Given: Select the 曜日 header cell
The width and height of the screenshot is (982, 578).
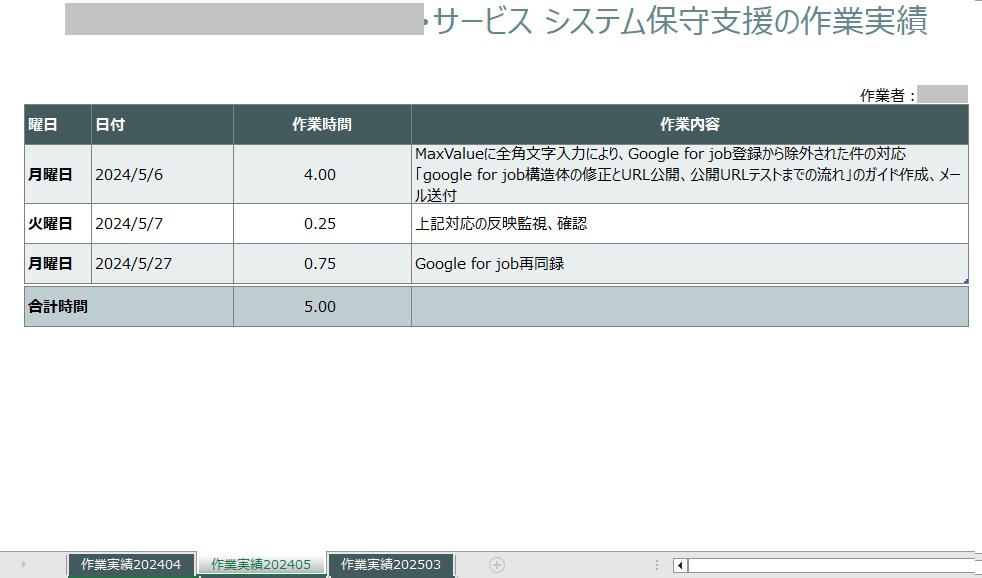Looking at the screenshot, I should coord(58,125).
